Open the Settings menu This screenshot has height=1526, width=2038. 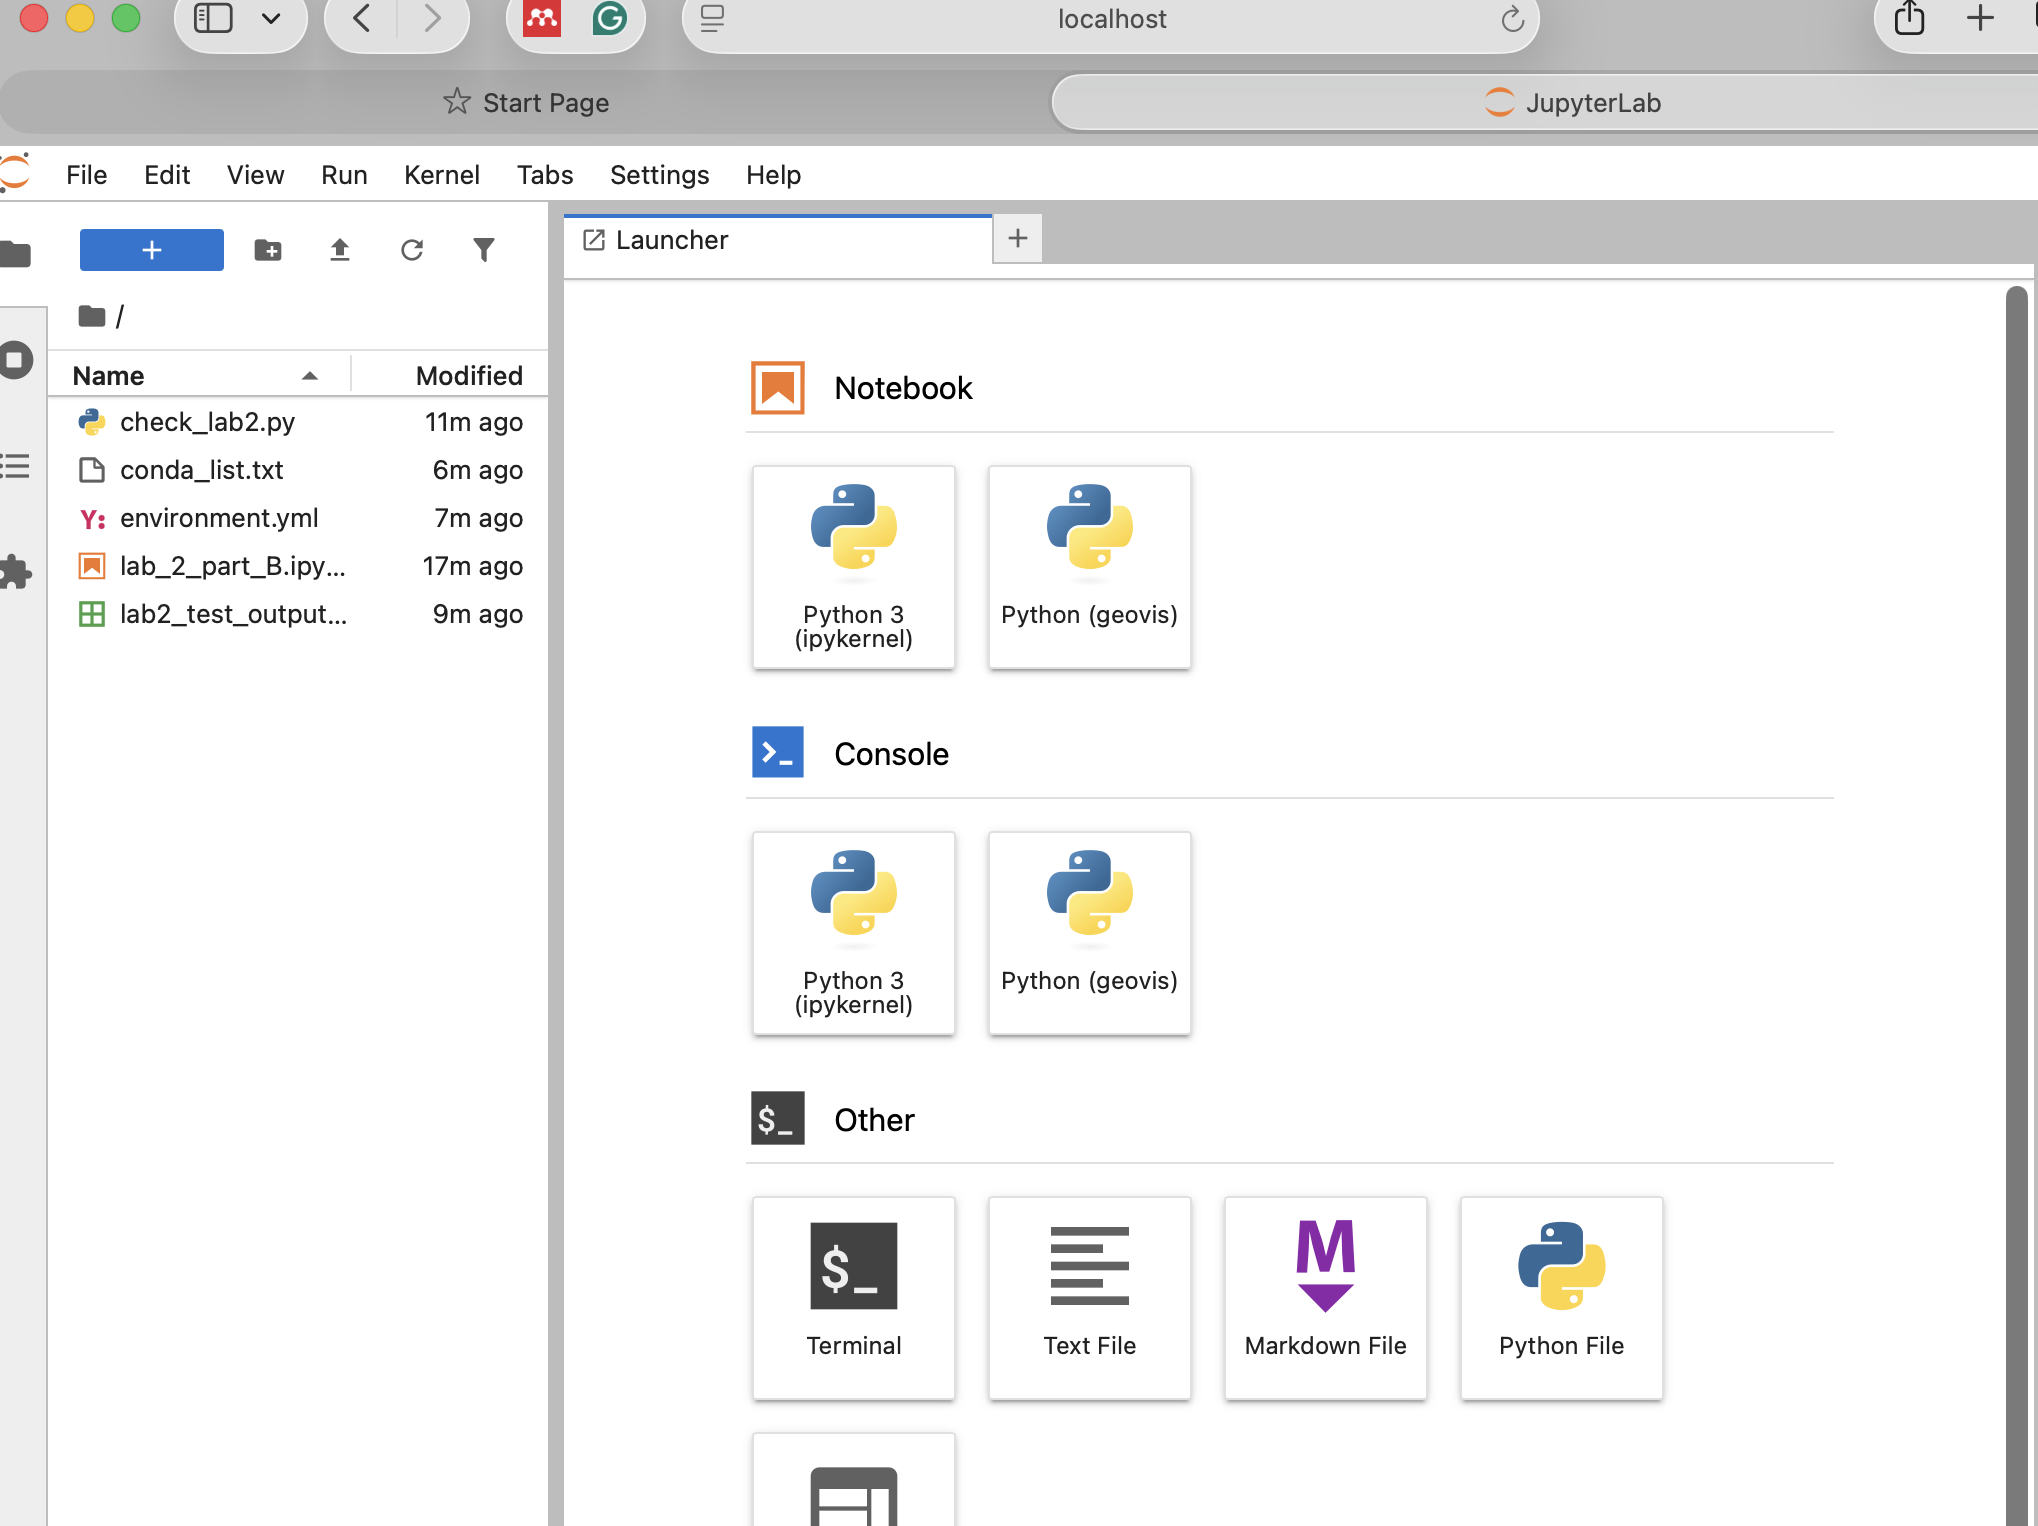coord(659,175)
